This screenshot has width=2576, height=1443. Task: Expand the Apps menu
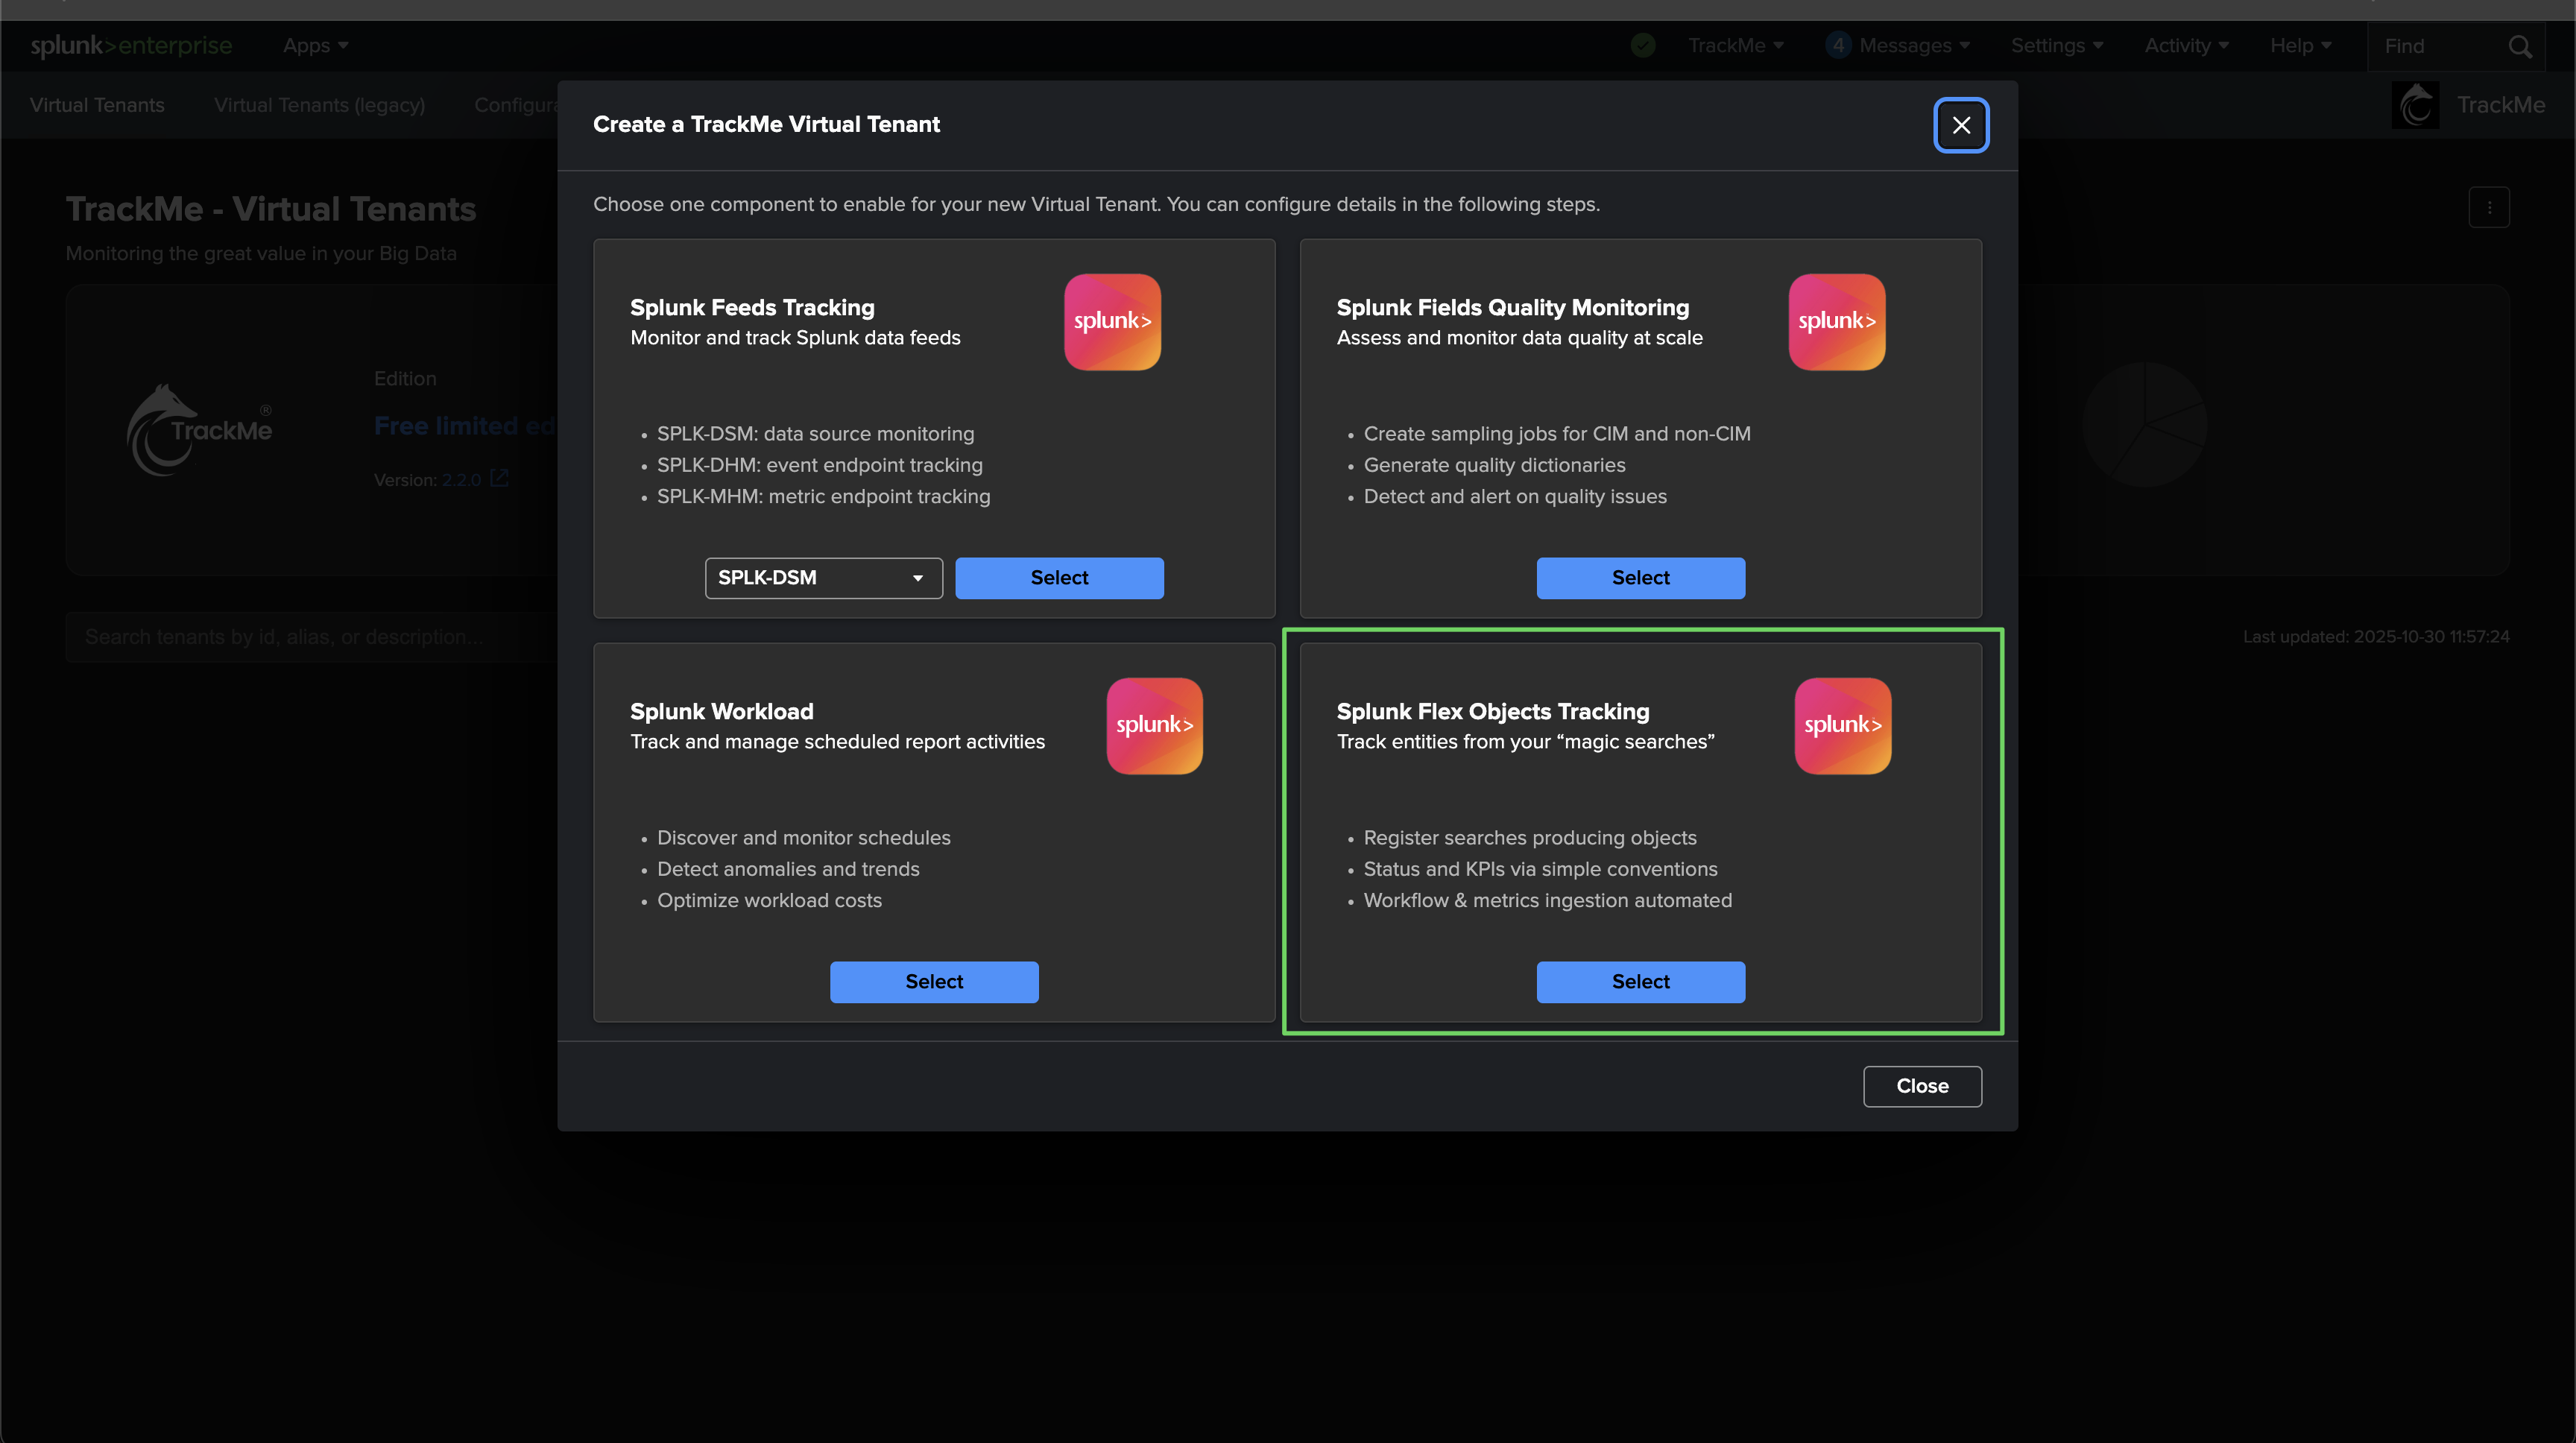(315, 46)
